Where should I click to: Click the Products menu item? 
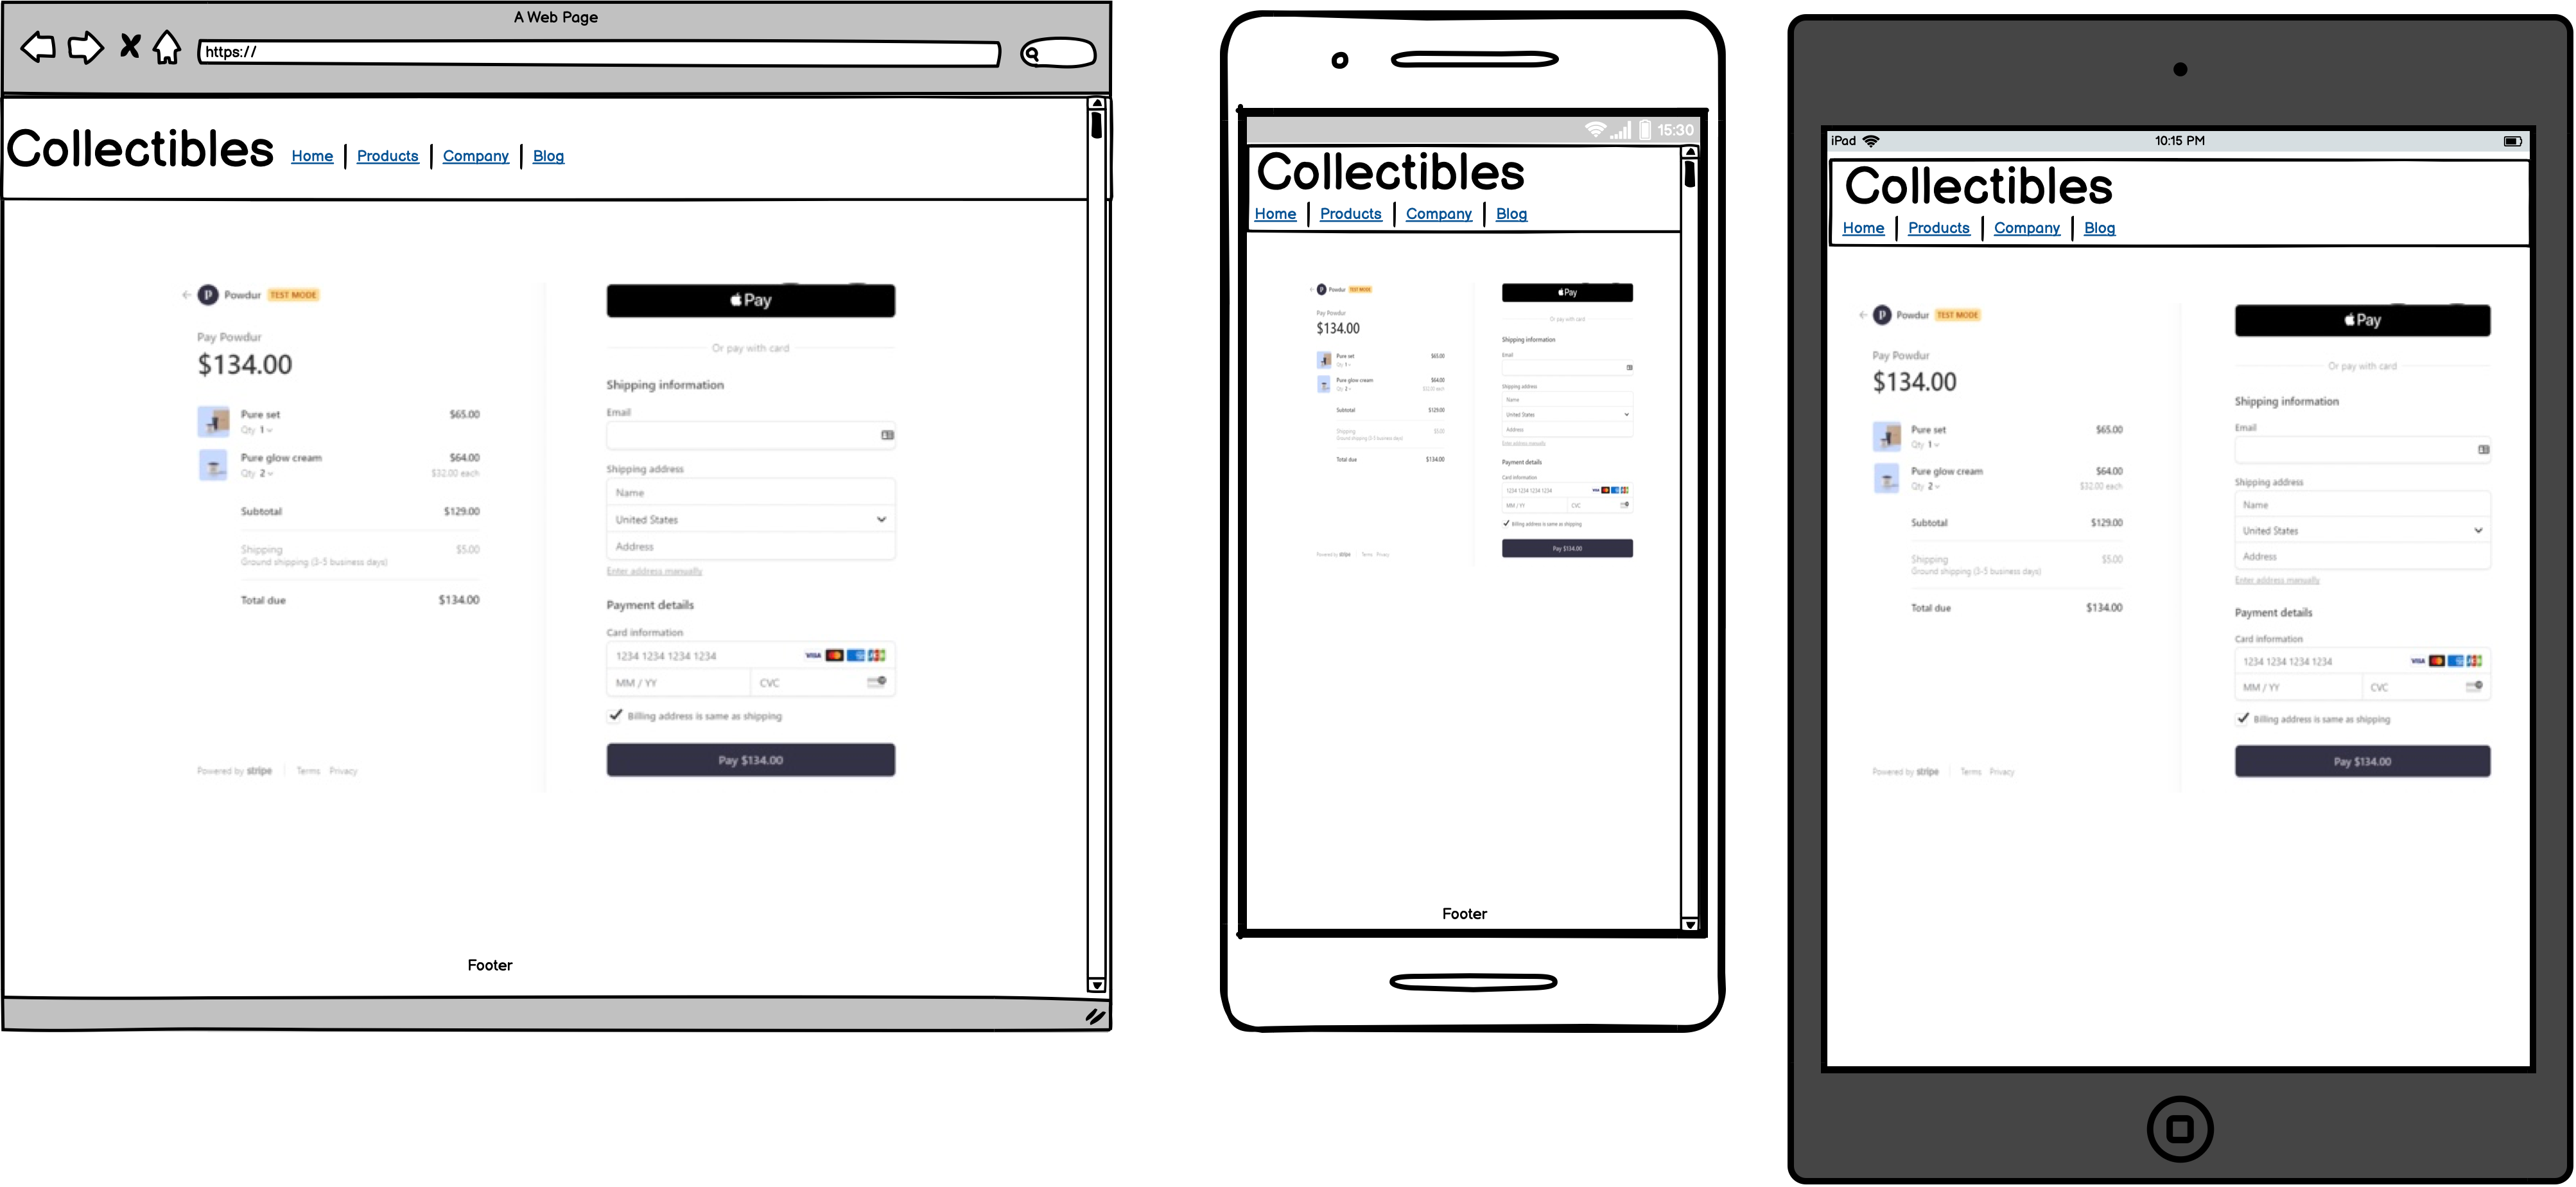388,155
